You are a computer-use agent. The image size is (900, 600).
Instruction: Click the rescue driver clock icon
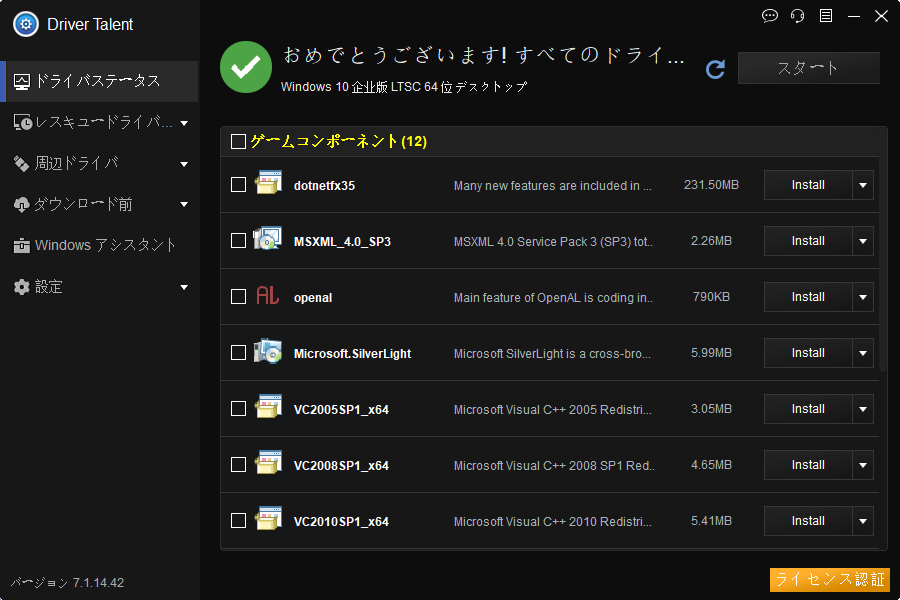click(x=23, y=122)
